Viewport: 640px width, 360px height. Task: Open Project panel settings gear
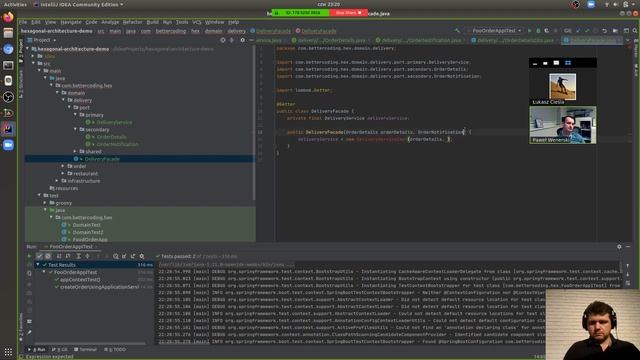pos(242,40)
